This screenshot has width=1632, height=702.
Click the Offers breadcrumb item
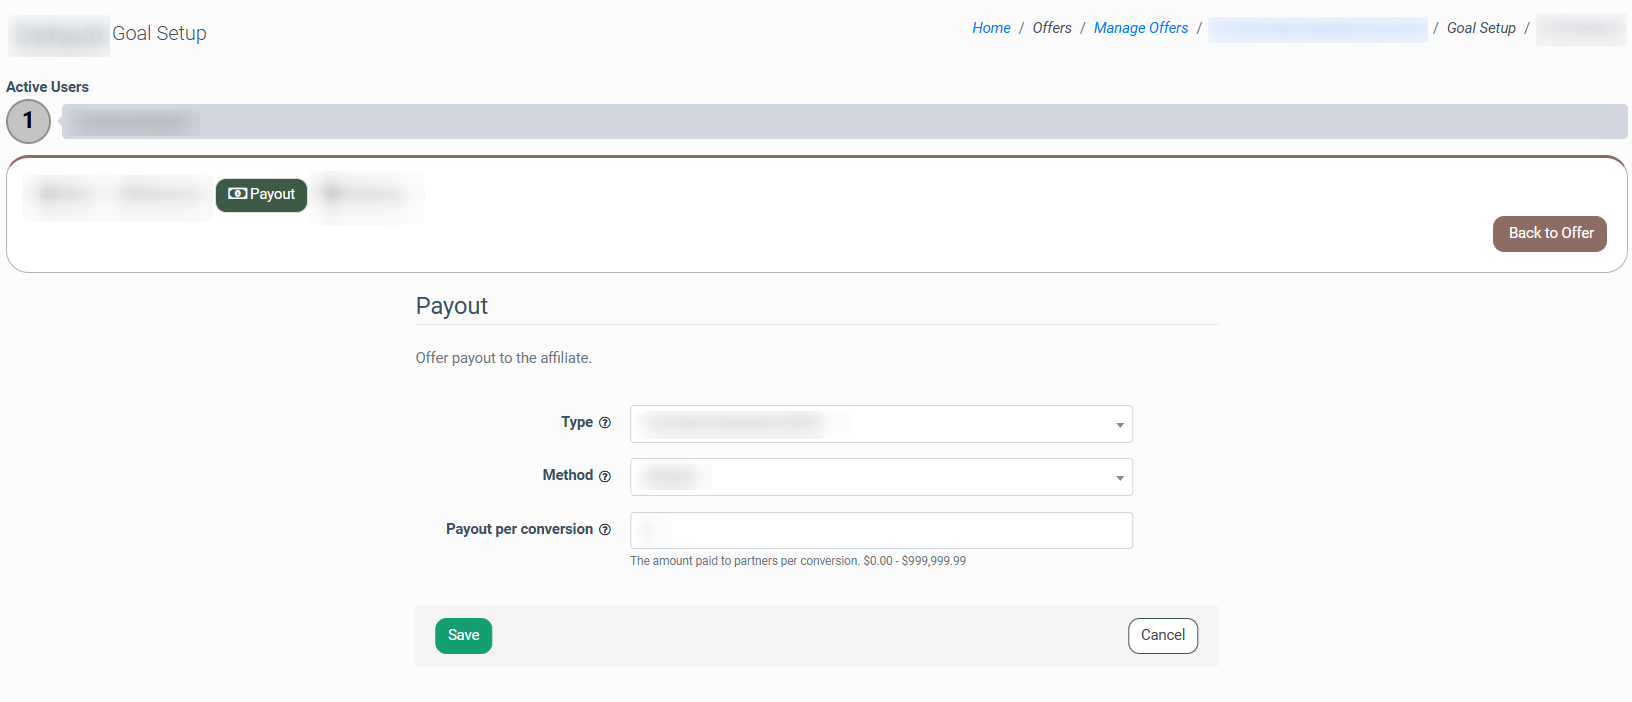[x=1051, y=28]
